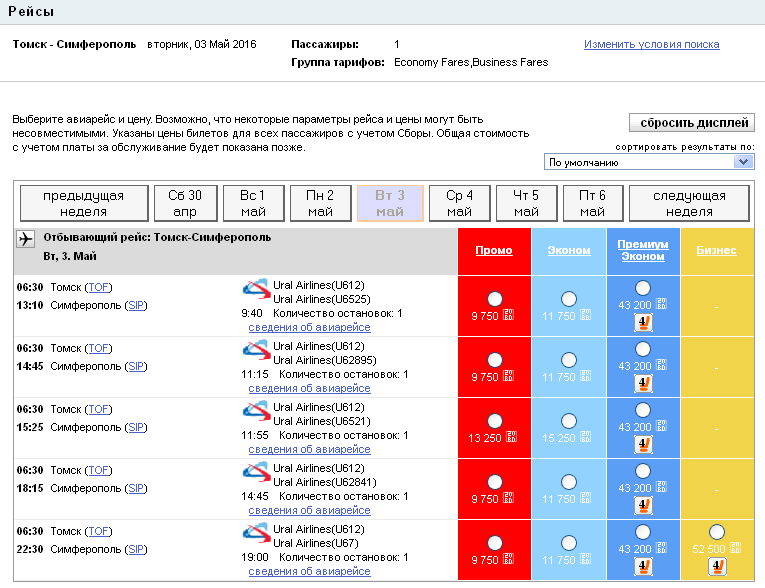The height and width of the screenshot is (588, 765).
Task: Click the 'Премиум Эконом' column header
Action: (x=643, y=250)
